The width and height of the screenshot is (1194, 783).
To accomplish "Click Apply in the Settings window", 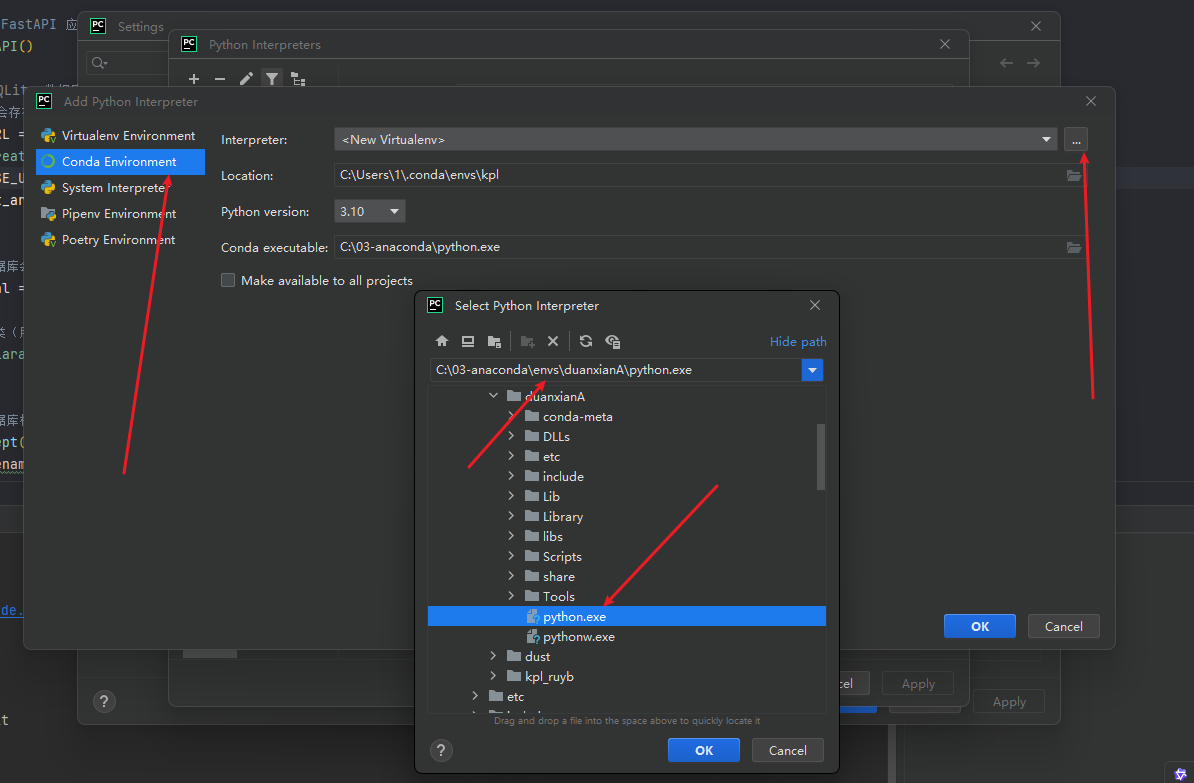I will pyautogui.click(x=1009, y=702).
